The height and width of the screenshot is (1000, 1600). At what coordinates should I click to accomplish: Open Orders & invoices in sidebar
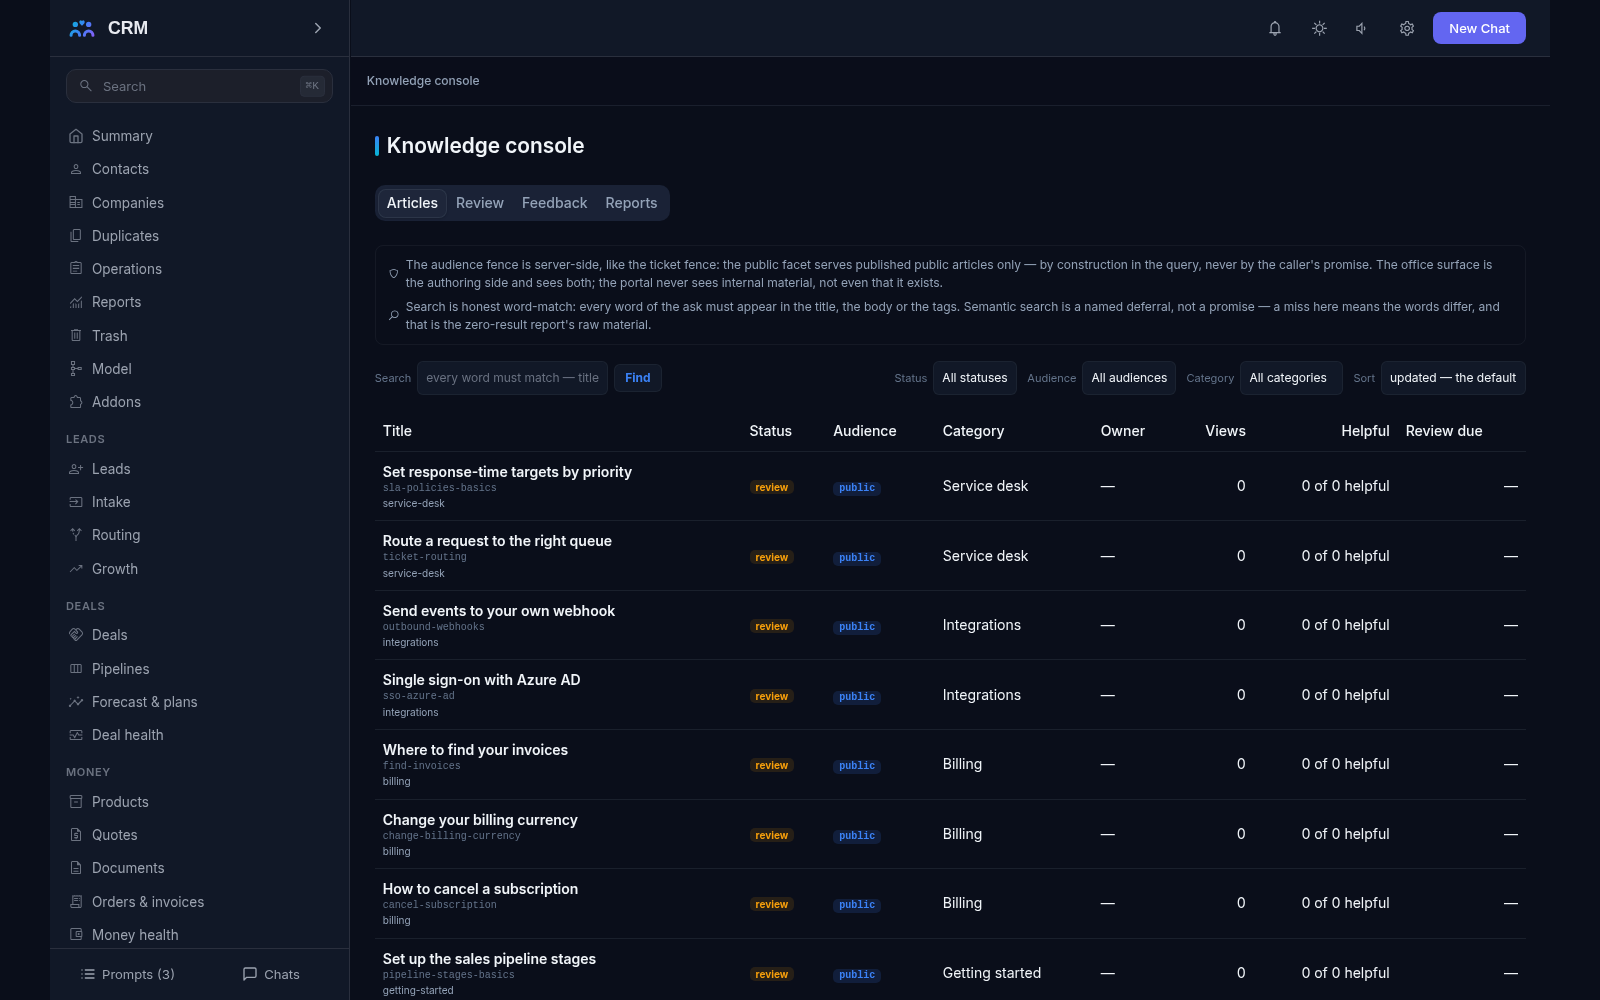pyautogui.click(x=199, y=902)
